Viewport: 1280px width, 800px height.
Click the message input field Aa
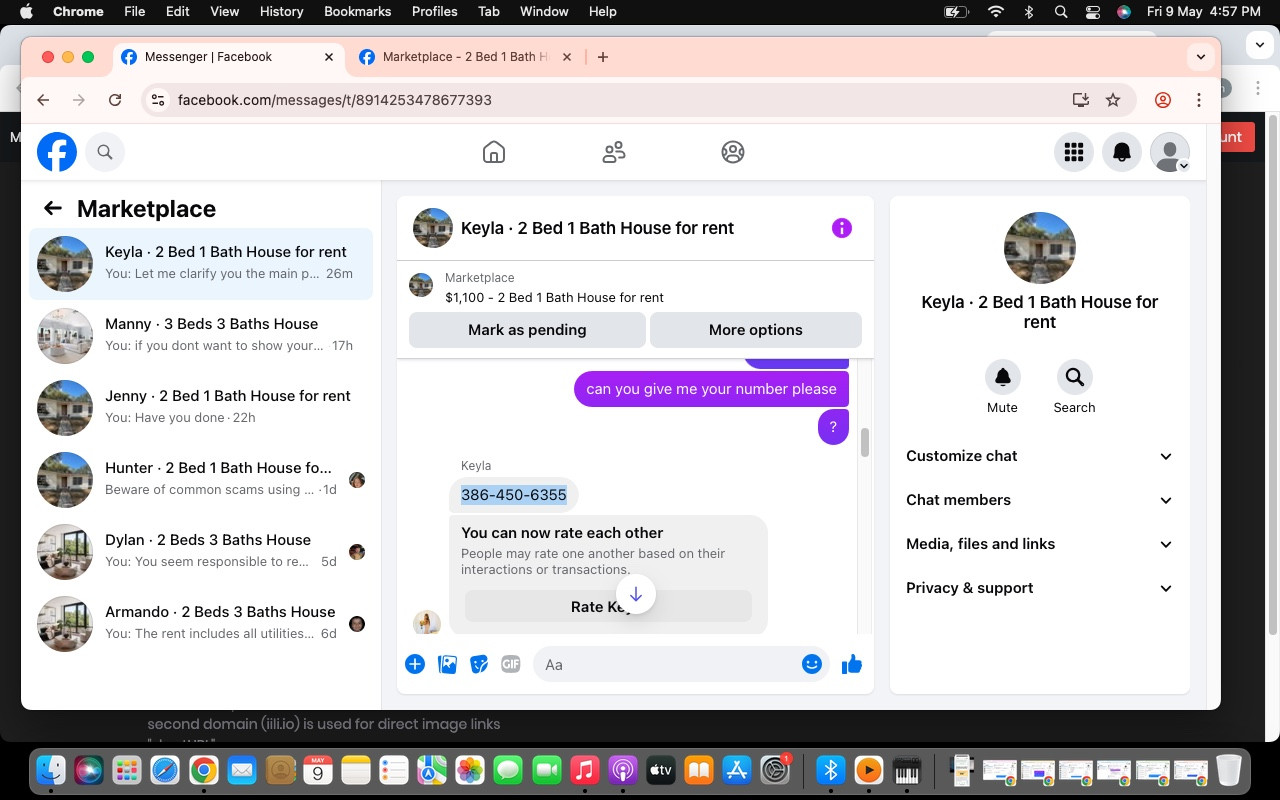668,664
